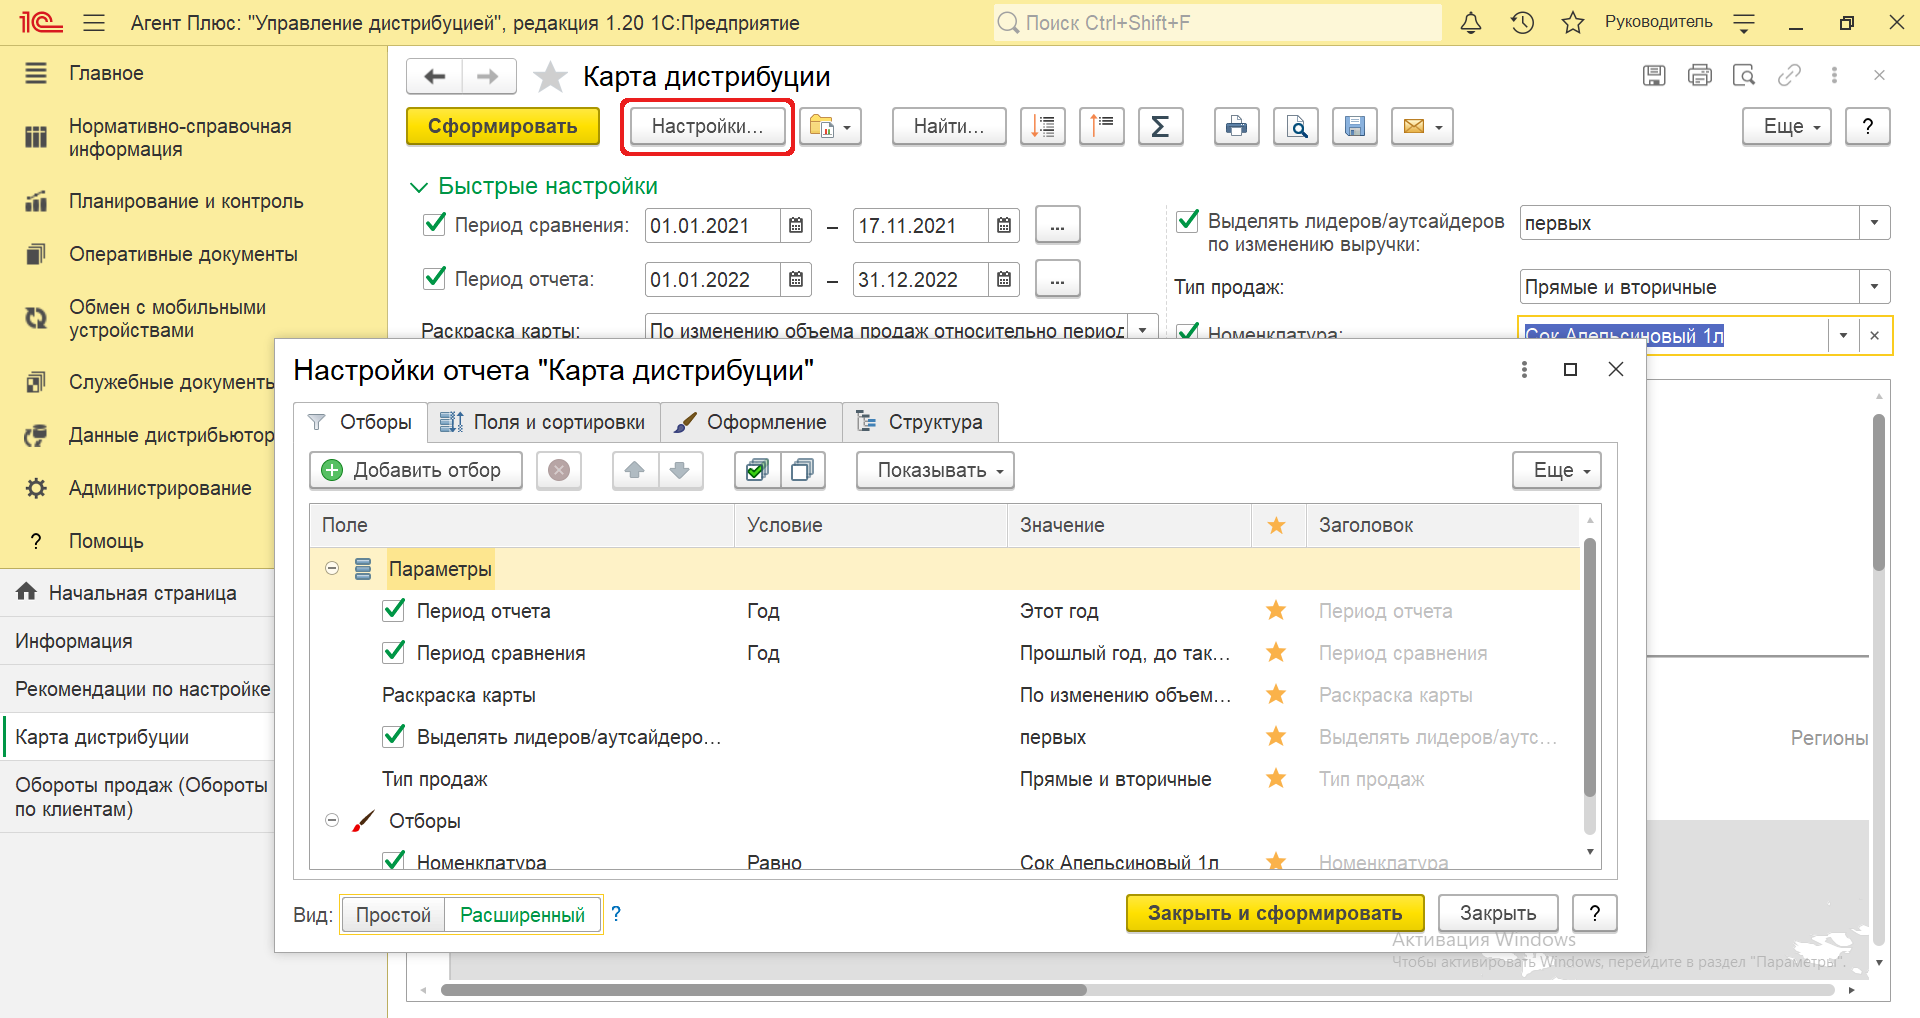The width and height of the screenshot is (1920, 1018).
Task: Open the Отборы tab
Action: pos(361,422)
